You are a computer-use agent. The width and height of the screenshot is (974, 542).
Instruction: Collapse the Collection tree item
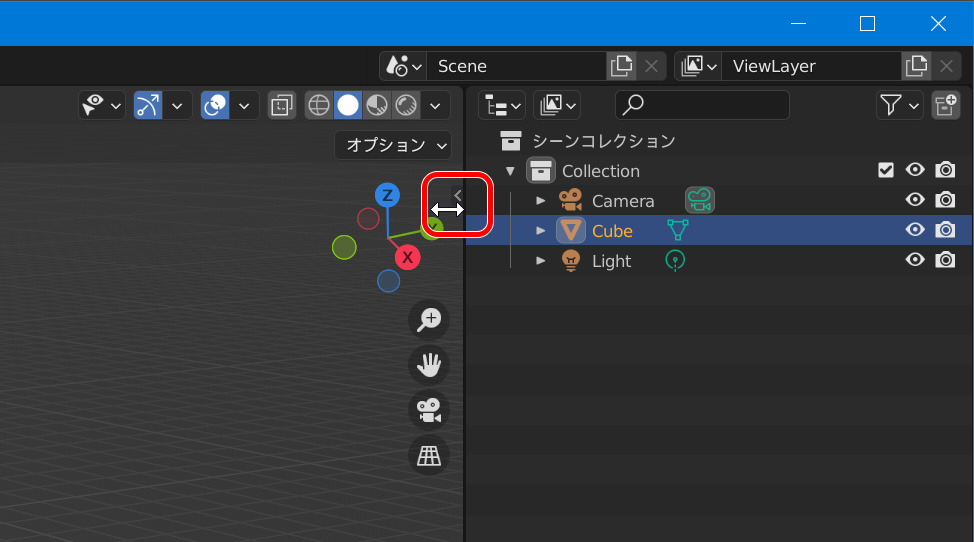pyautogui.click(x=510, y=171)
